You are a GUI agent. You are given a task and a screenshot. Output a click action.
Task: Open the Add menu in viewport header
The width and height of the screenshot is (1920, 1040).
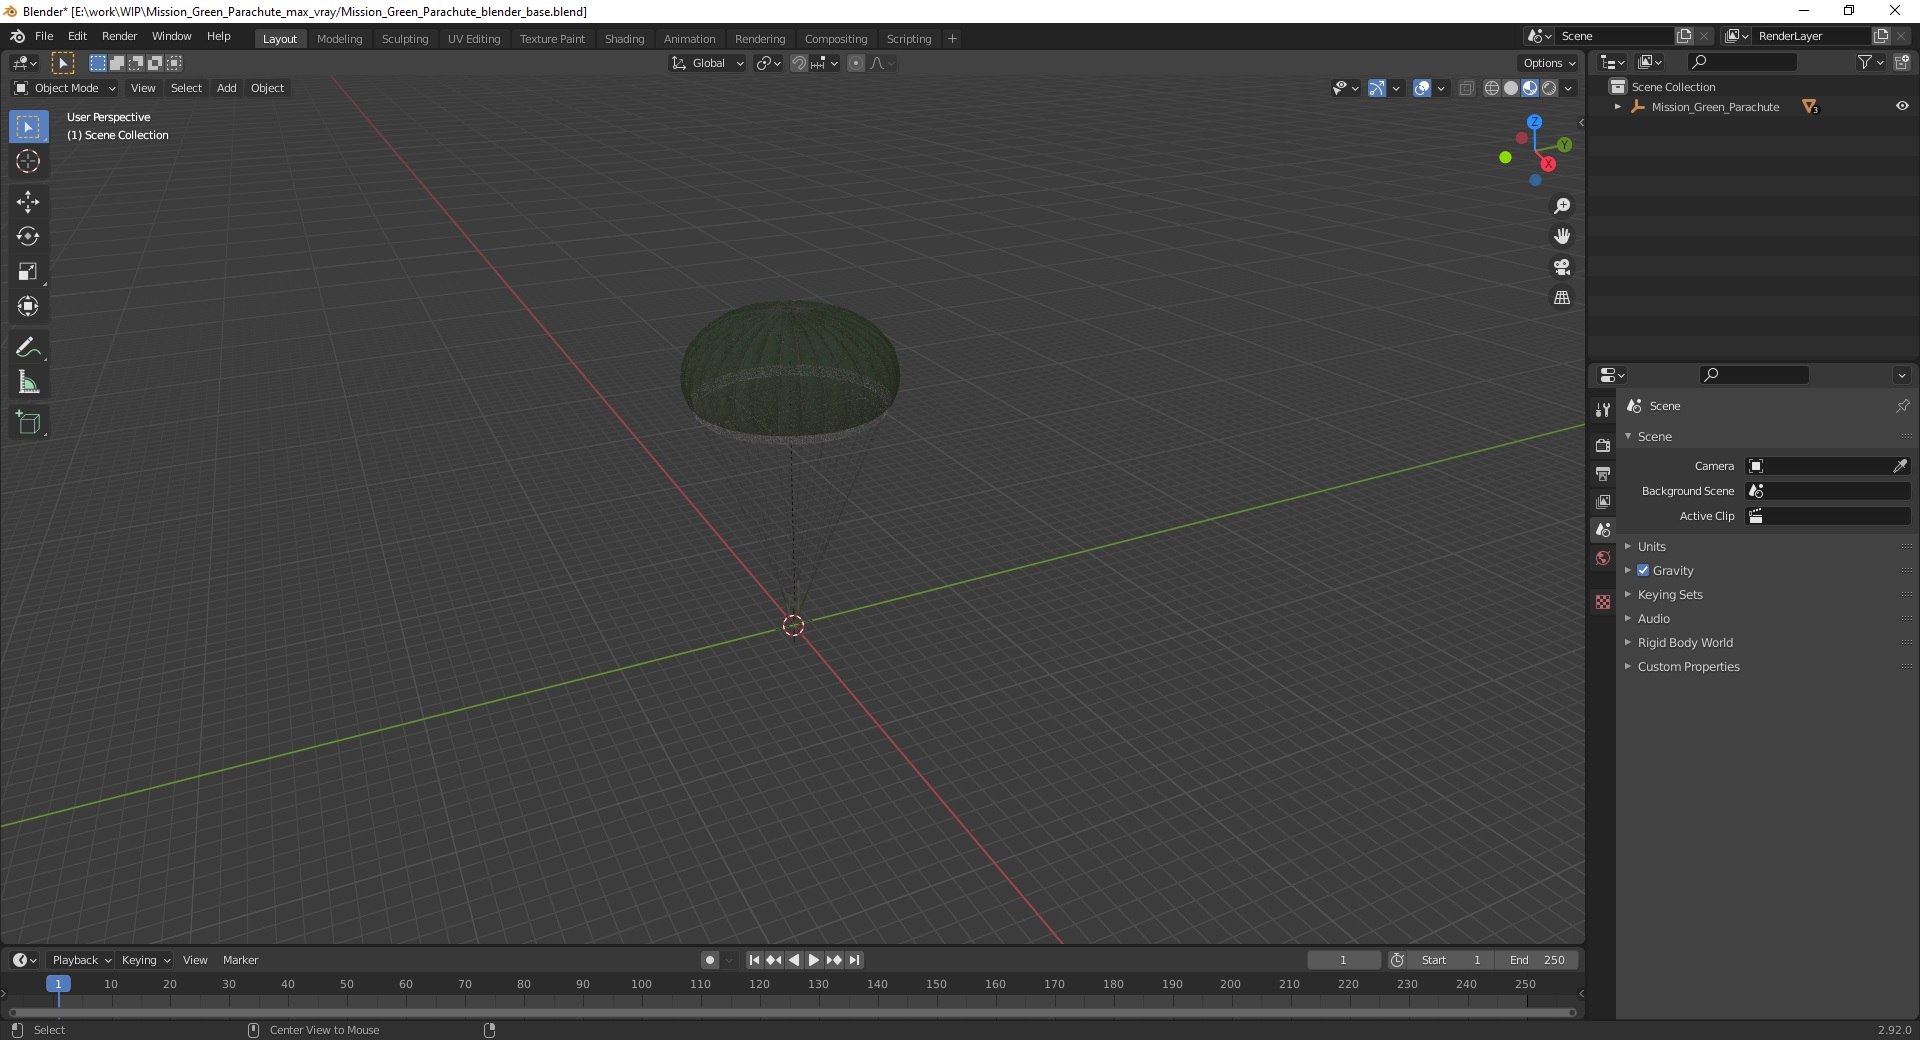[227, 88]
